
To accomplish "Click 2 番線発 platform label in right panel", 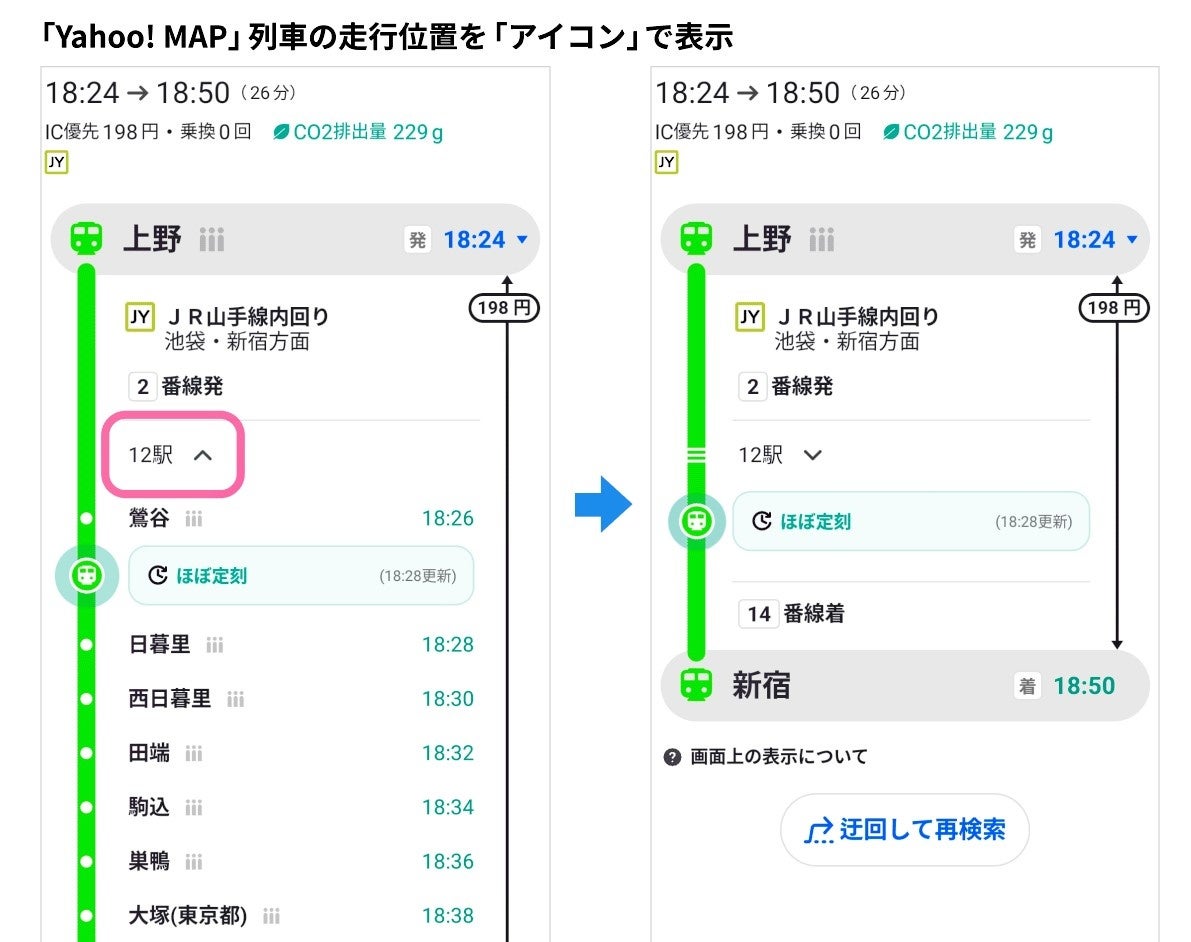I will tap(785, 386).
